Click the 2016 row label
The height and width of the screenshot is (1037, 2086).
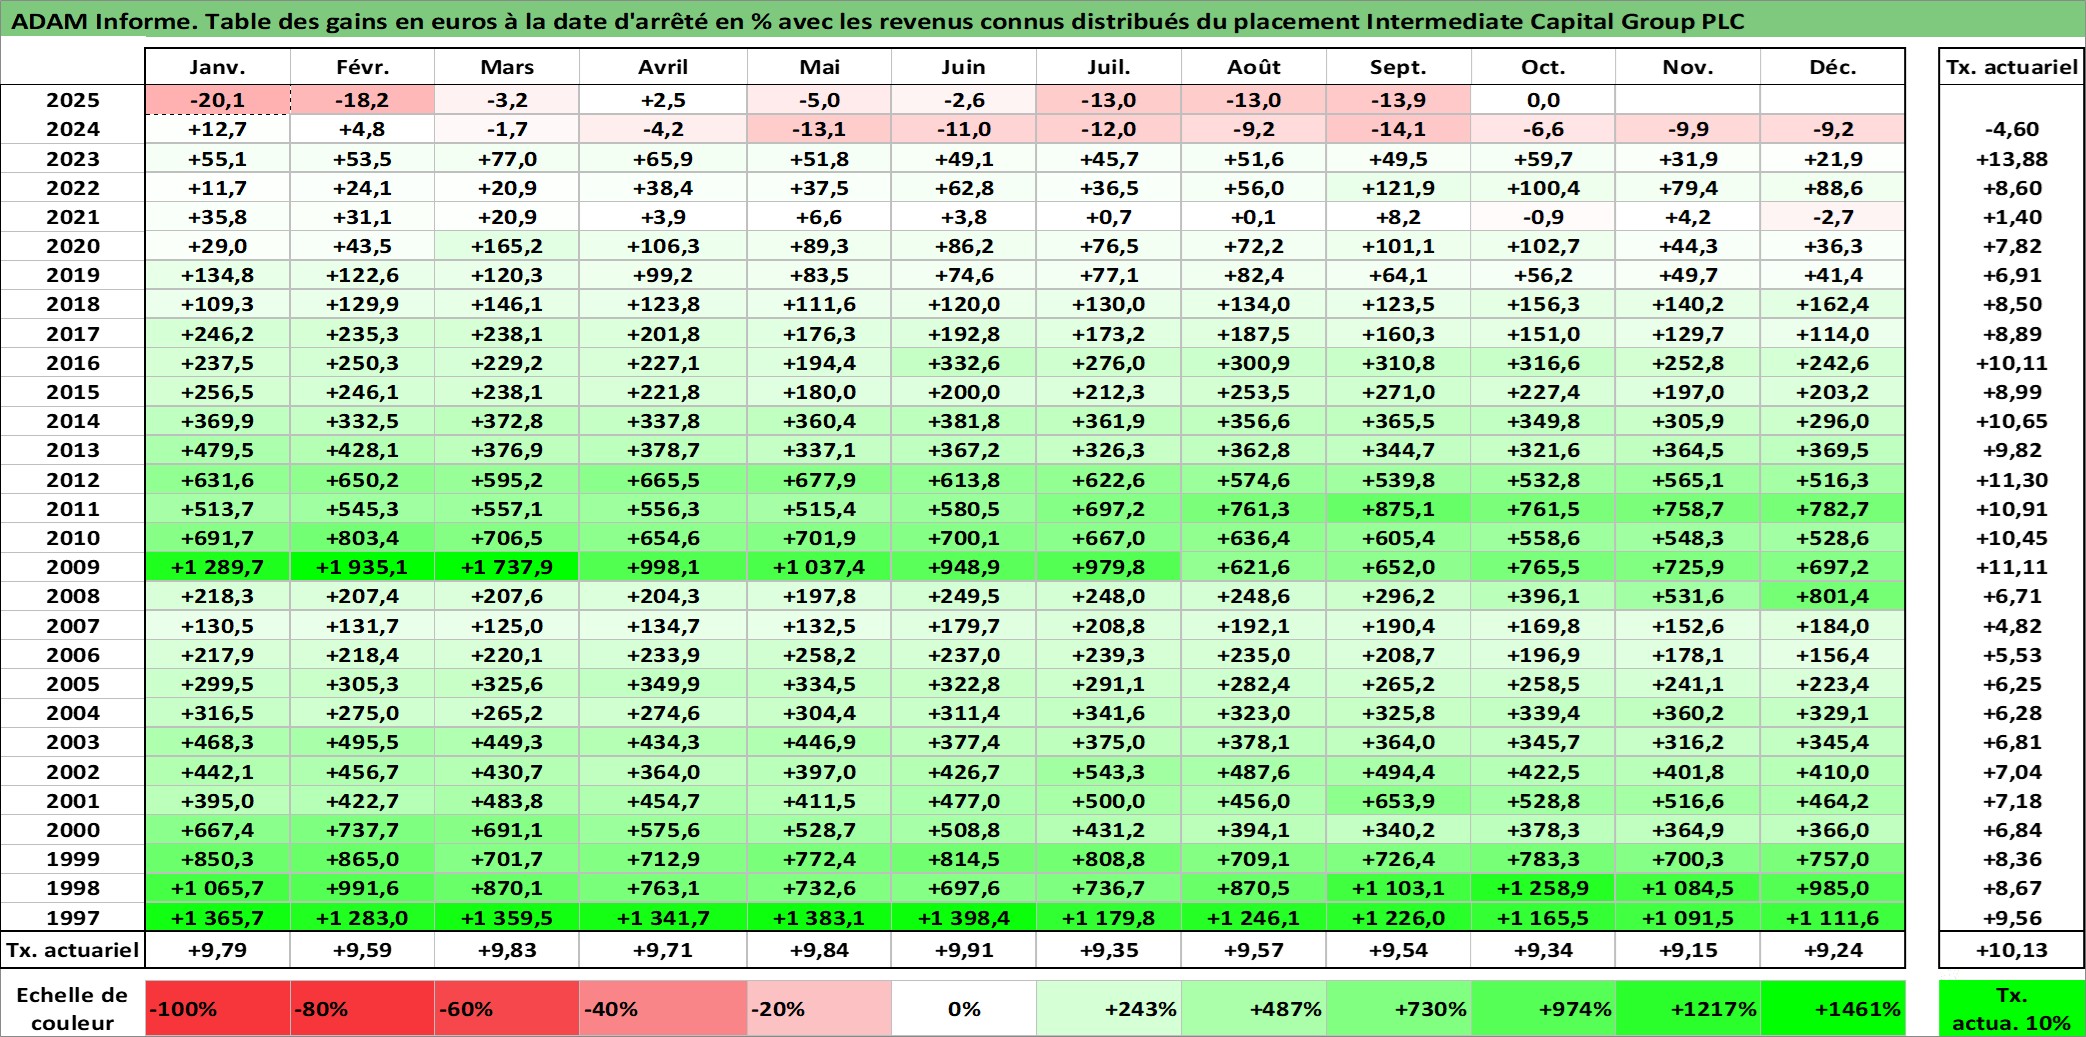pyautogui.click(x=73, y=363)
